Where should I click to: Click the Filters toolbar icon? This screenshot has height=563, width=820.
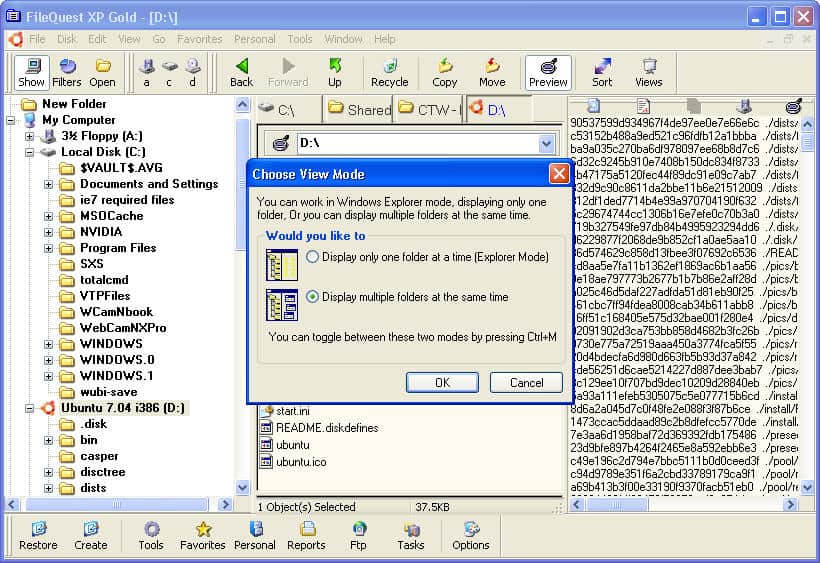pyautogui.click(x=67, y=72)
